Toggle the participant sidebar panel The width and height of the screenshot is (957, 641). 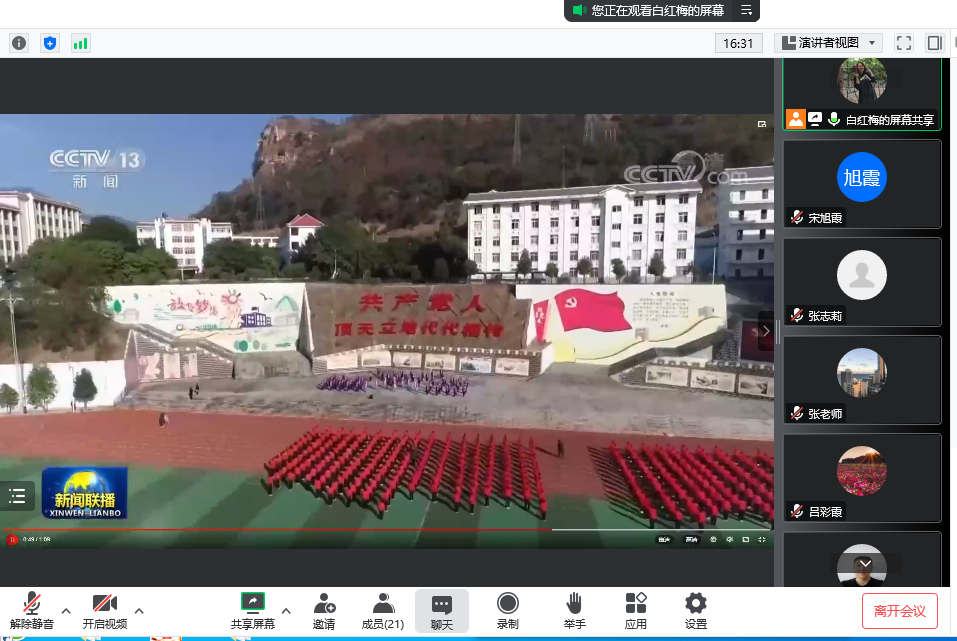934,43
